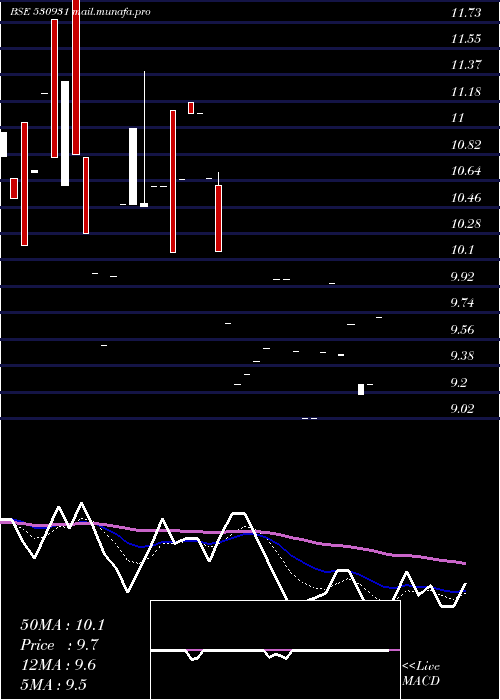Click the 9.2 price axis label

click(459, 383)
